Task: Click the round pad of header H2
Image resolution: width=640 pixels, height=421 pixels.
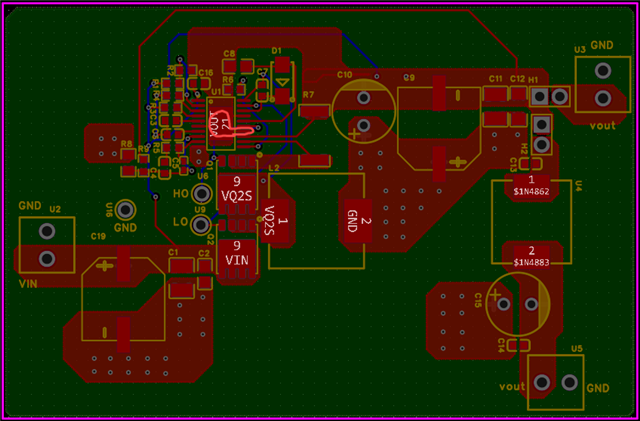Action: (542, 144)
